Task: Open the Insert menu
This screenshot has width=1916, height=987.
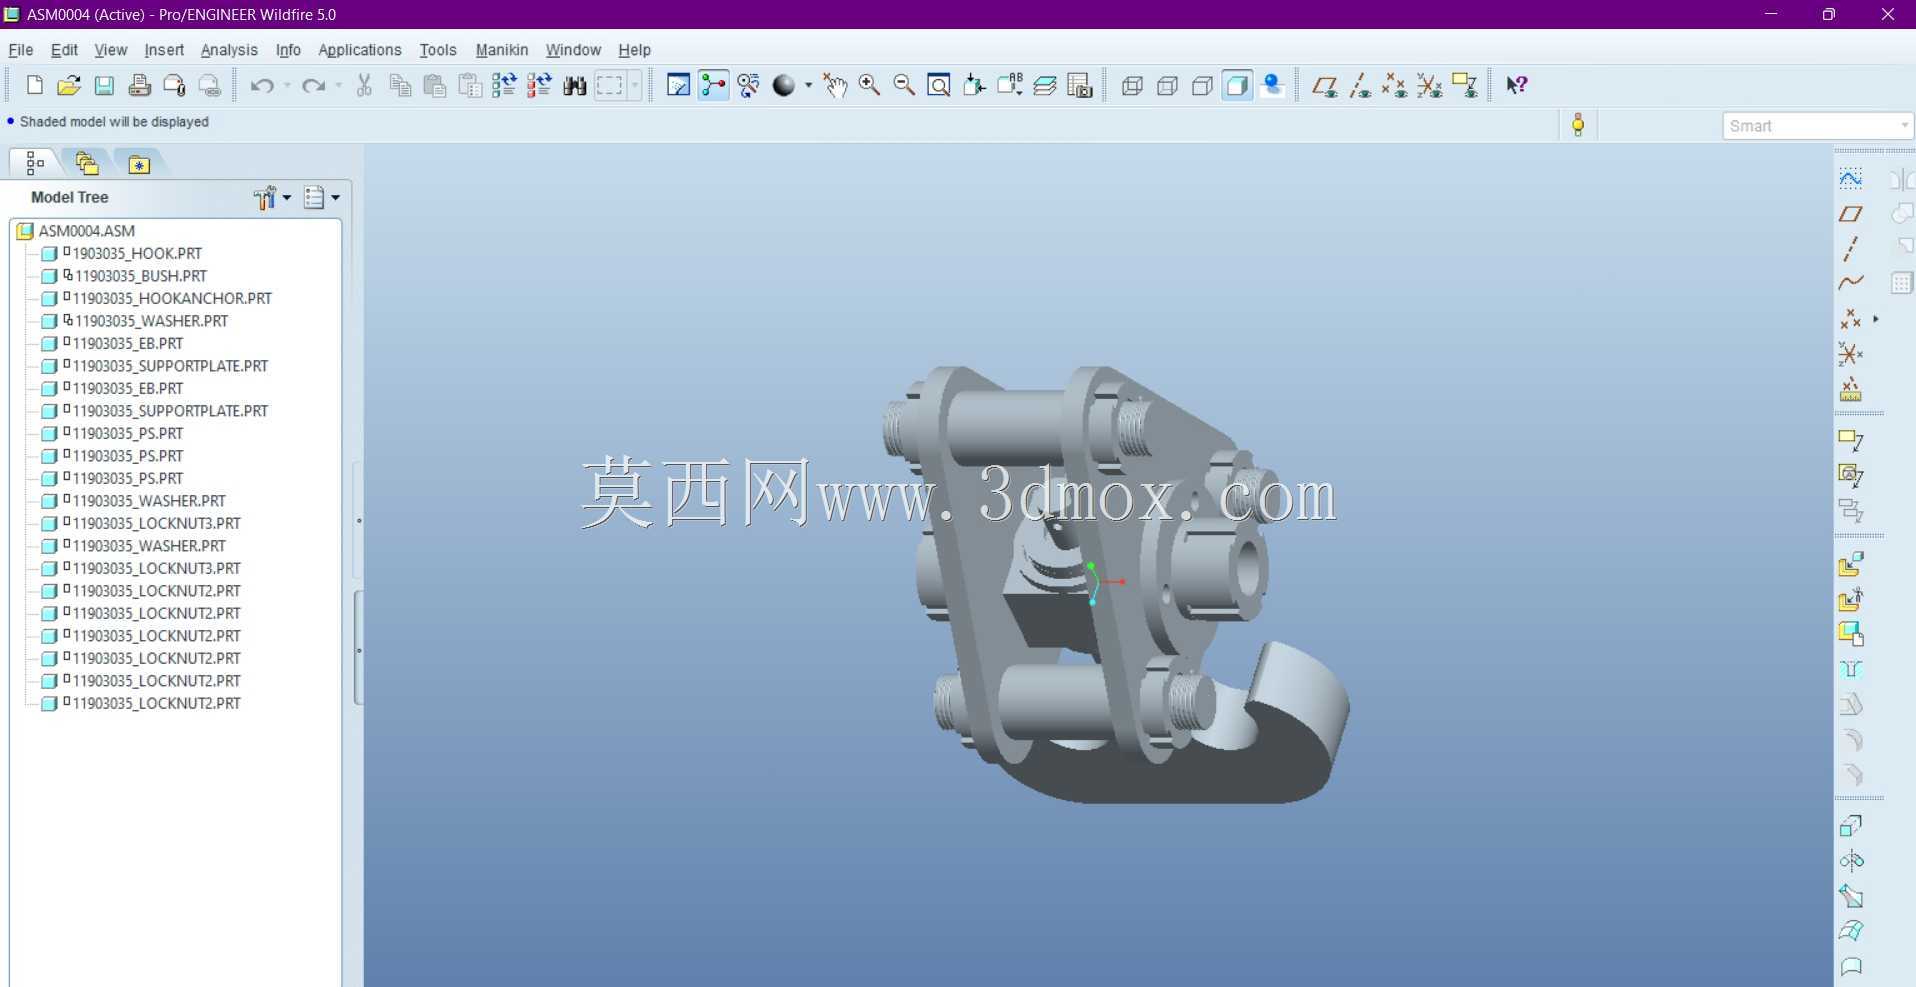Action: [164, 50]
